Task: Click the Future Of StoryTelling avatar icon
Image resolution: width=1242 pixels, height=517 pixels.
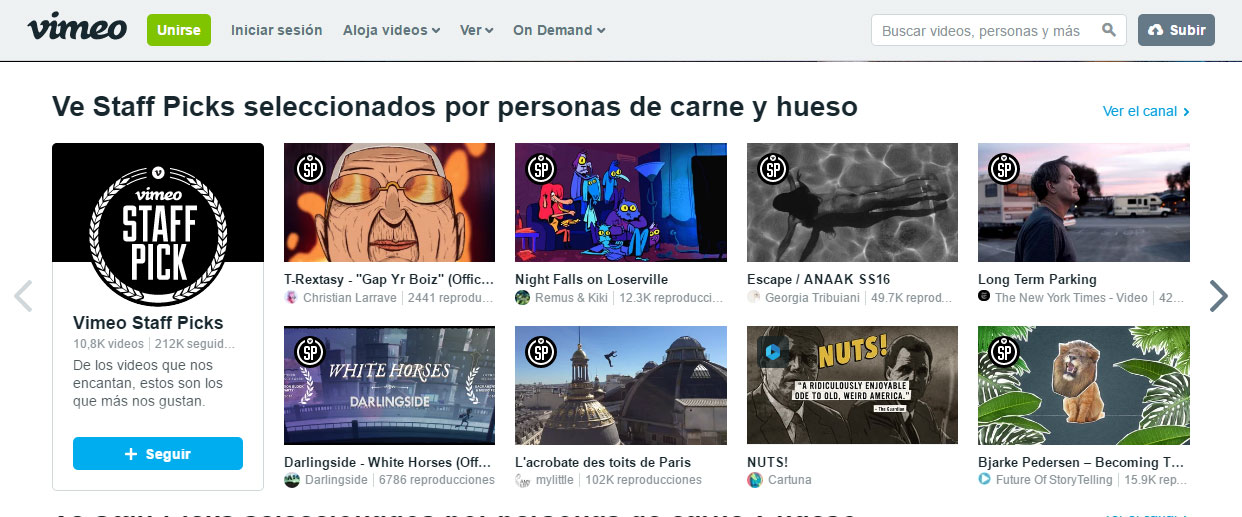Action: coord(984,480)
